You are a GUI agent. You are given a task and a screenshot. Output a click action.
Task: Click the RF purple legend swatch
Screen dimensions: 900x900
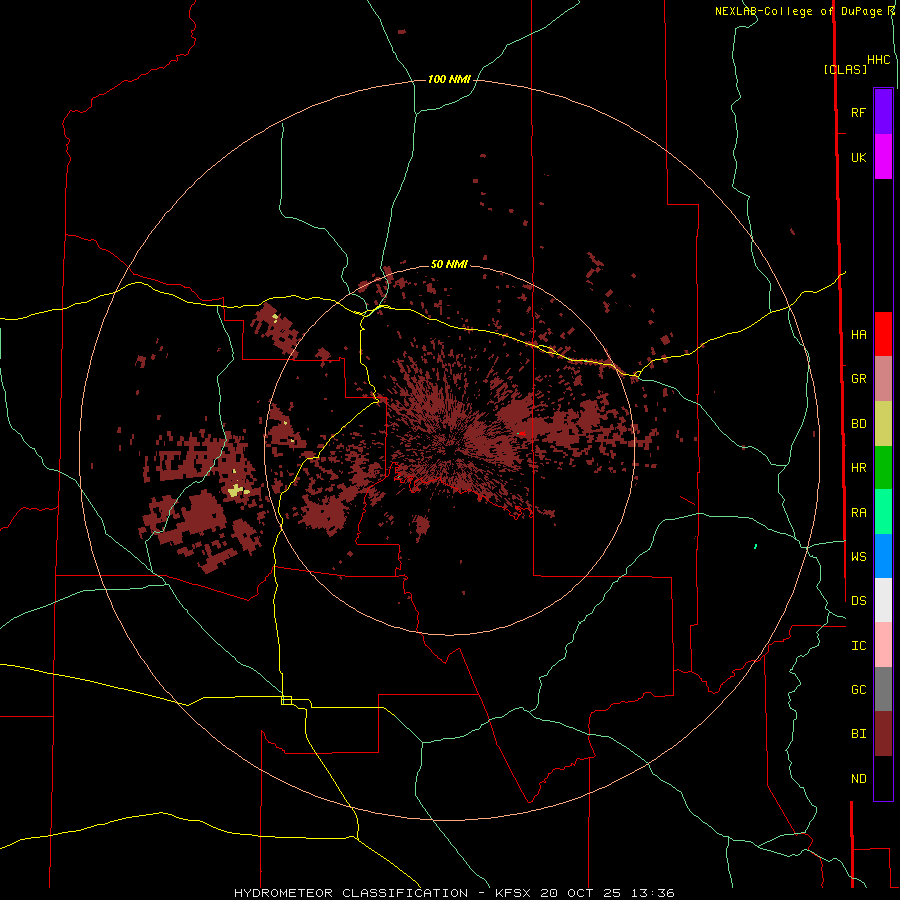(883, 112)
